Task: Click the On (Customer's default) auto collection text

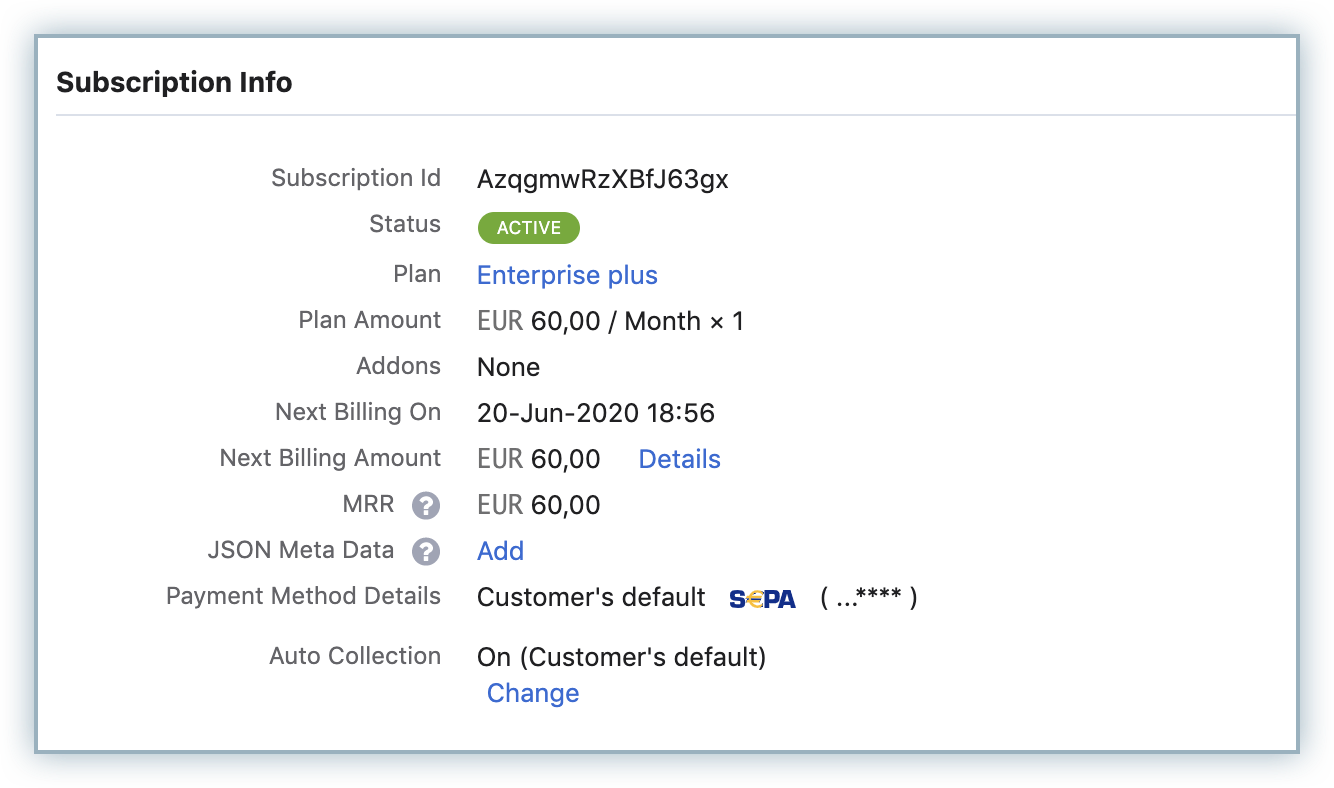Action: coord(621,657)
